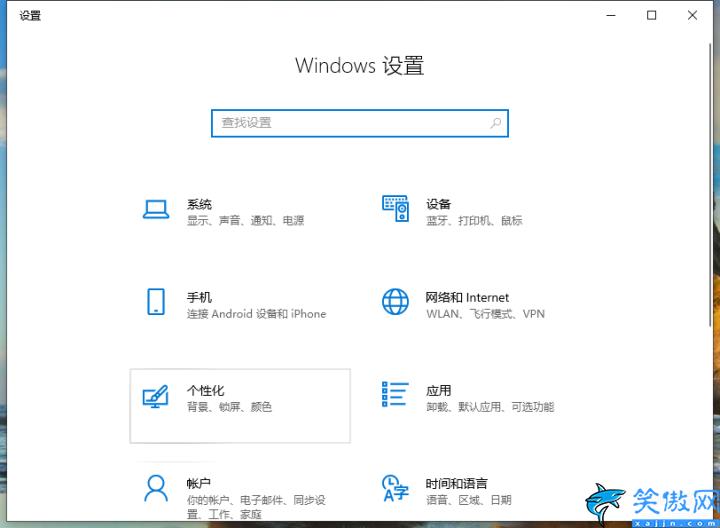This screenshot has width=720, height=528.
Task: Click text WLAN、飞行模式、VPN
Action: 485,314
